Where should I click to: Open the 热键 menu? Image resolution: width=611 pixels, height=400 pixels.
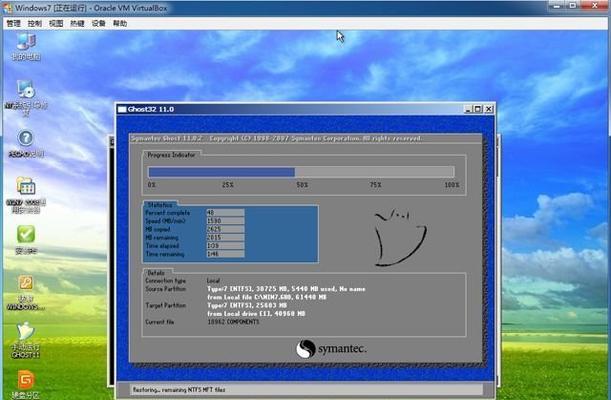click(77, 23)
